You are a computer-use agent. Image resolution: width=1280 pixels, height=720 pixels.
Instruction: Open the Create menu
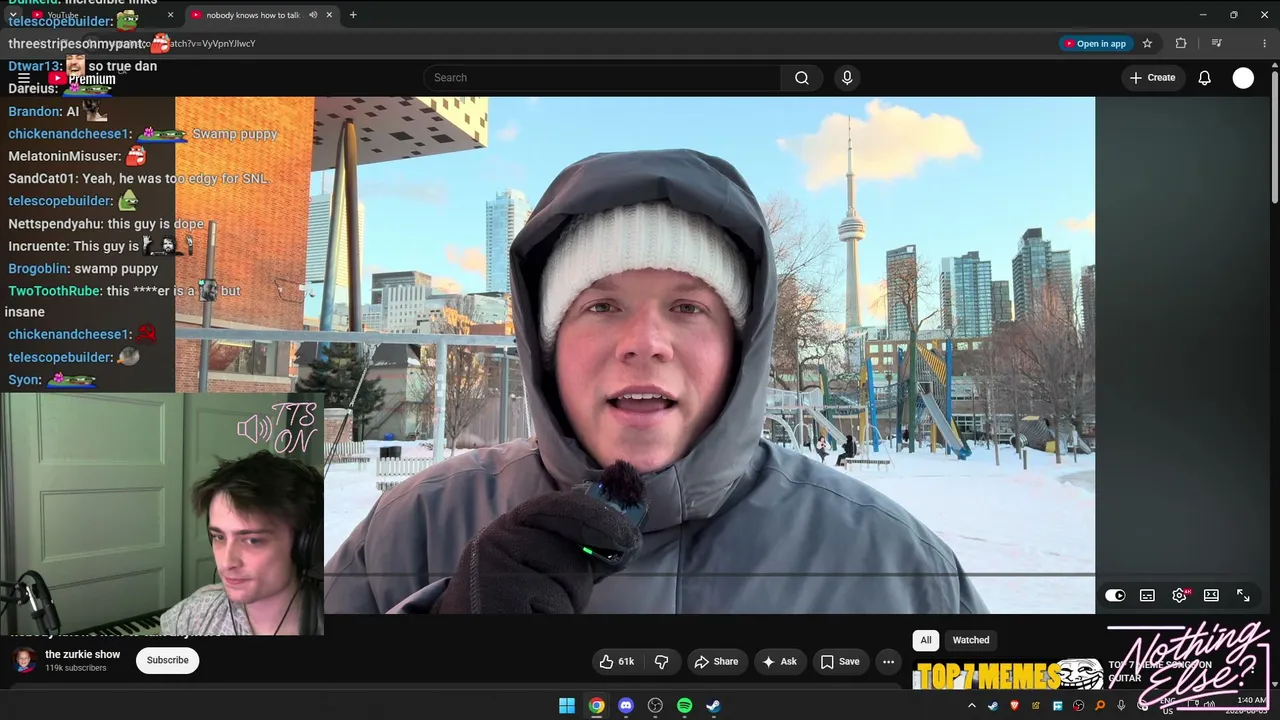tap(1152, 78)
